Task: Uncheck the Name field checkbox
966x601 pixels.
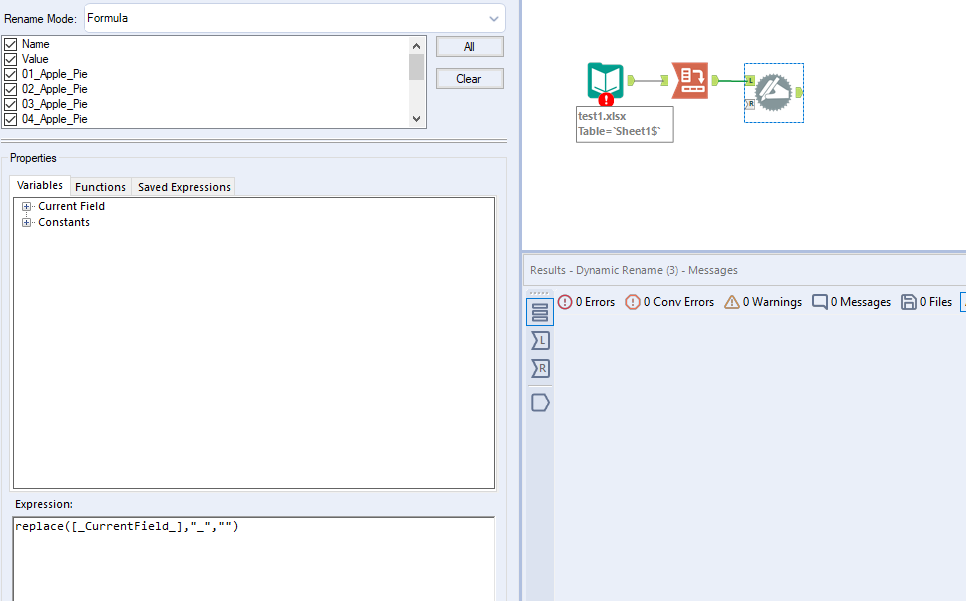Action: (10, 44)
